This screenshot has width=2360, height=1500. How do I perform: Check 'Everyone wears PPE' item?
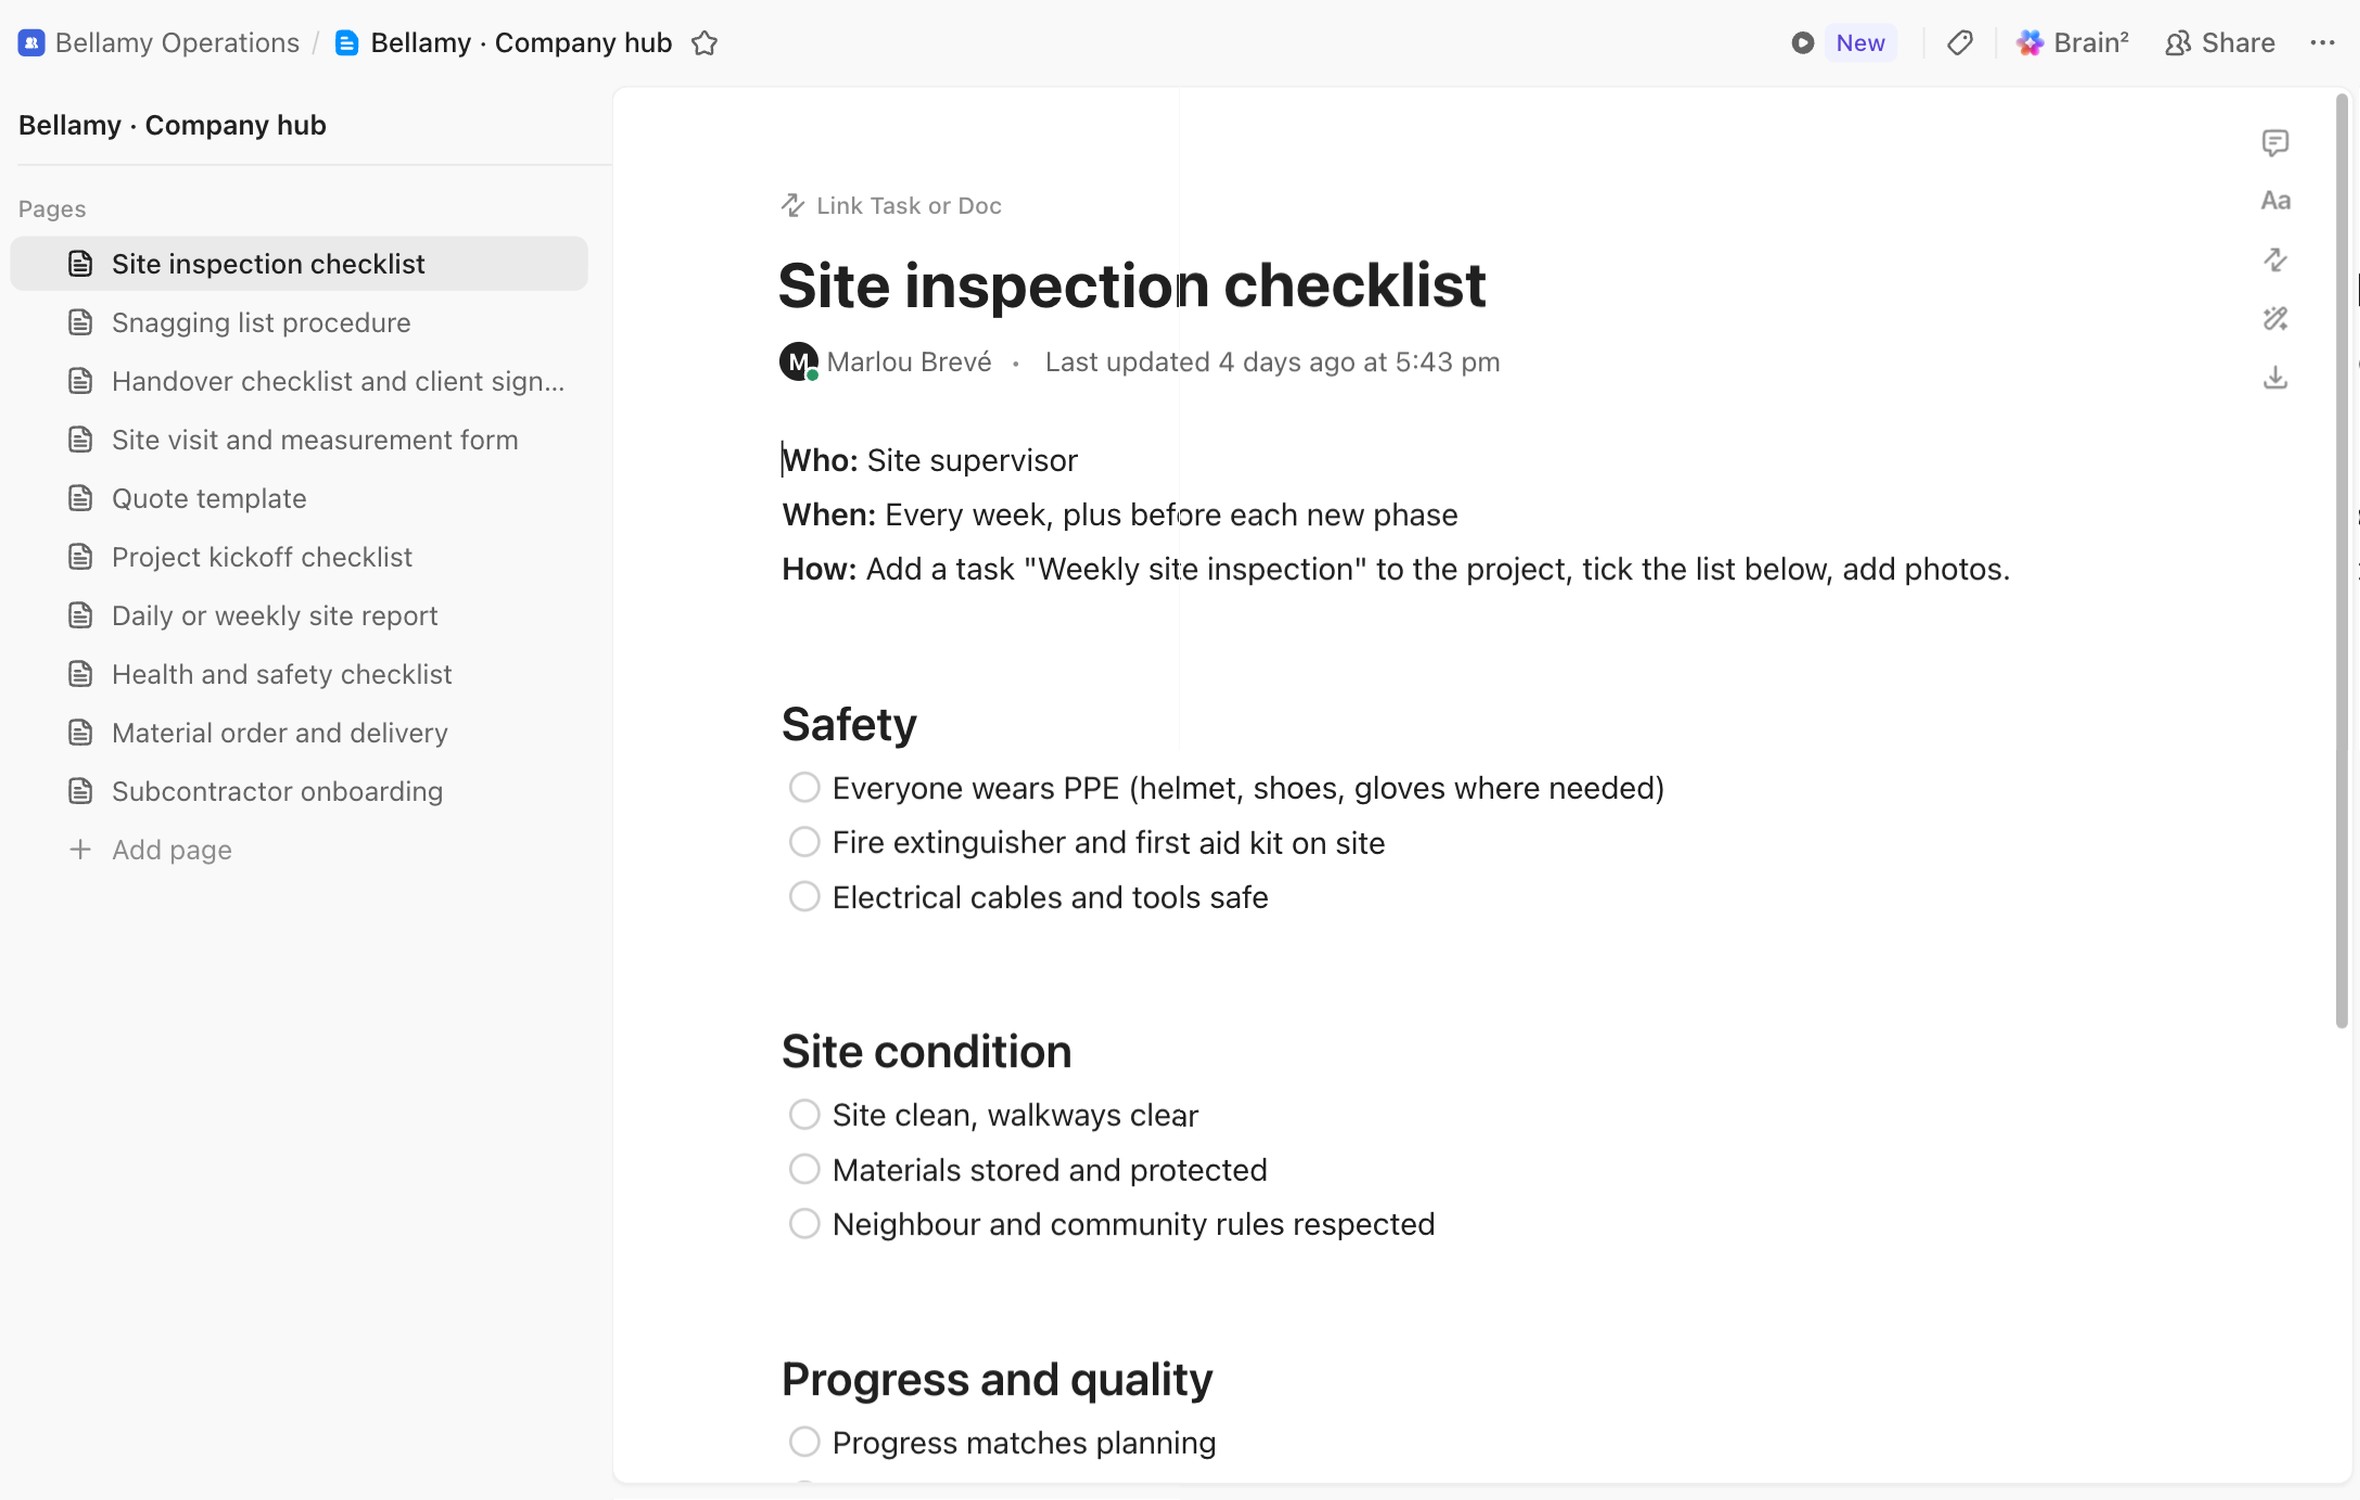pos(804,788)
